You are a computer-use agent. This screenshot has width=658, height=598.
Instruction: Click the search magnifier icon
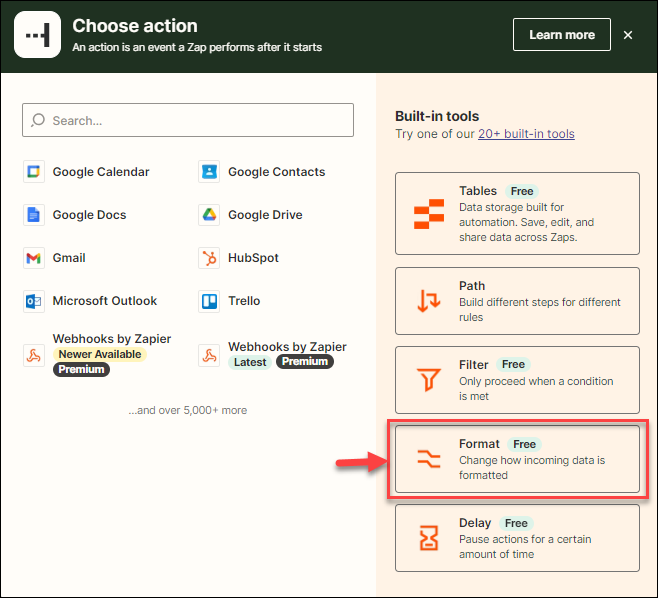38,120
